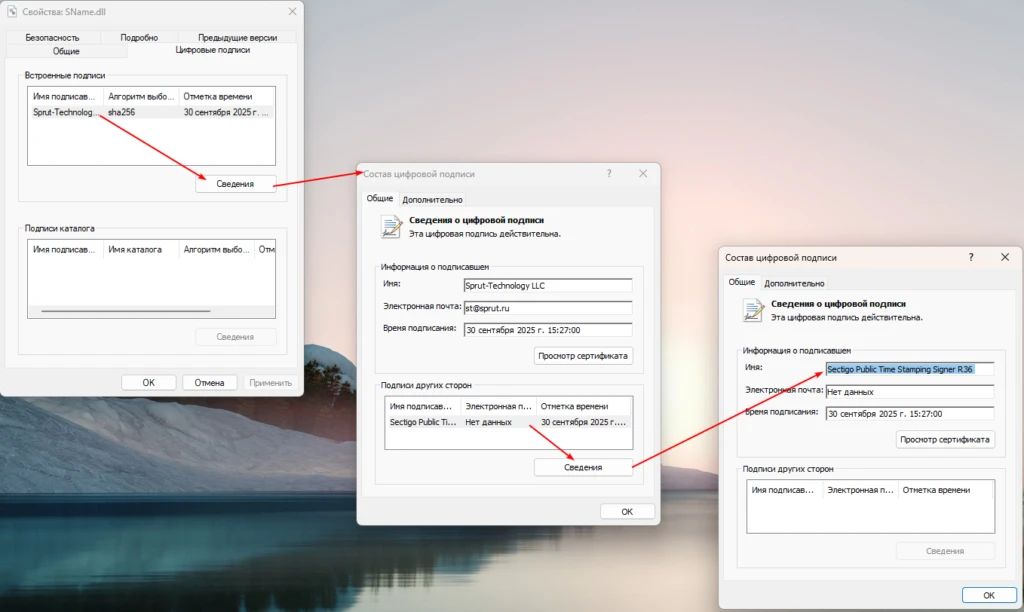Click the 15:27:00 signing time field in middle dialog
1024x612 pixels.
[547, 330]
